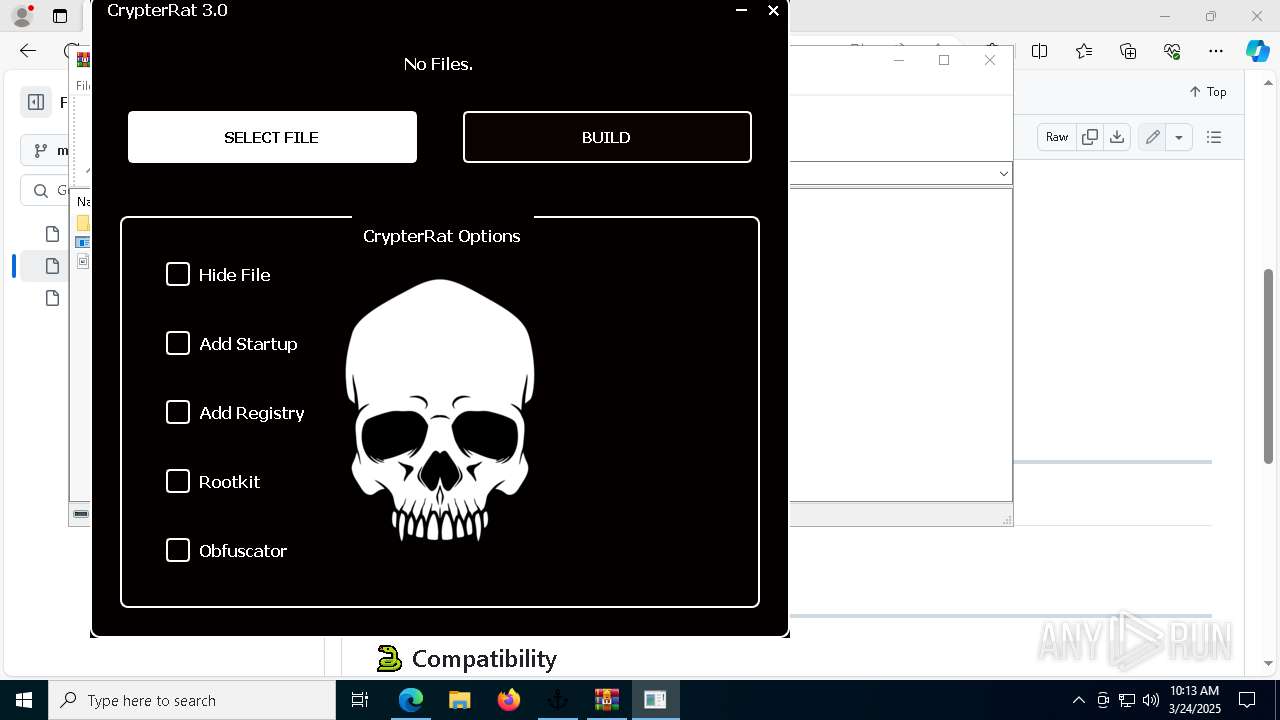Select the third file in GitHub tree
This screenshot has height=720, width=1280.
53,298
